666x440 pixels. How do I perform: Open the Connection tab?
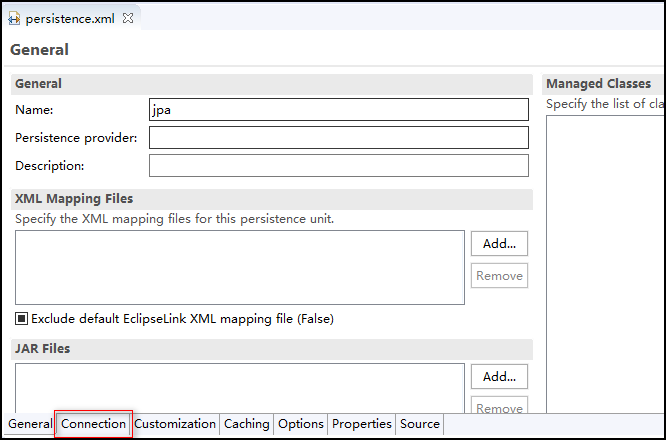pos(93,424)
